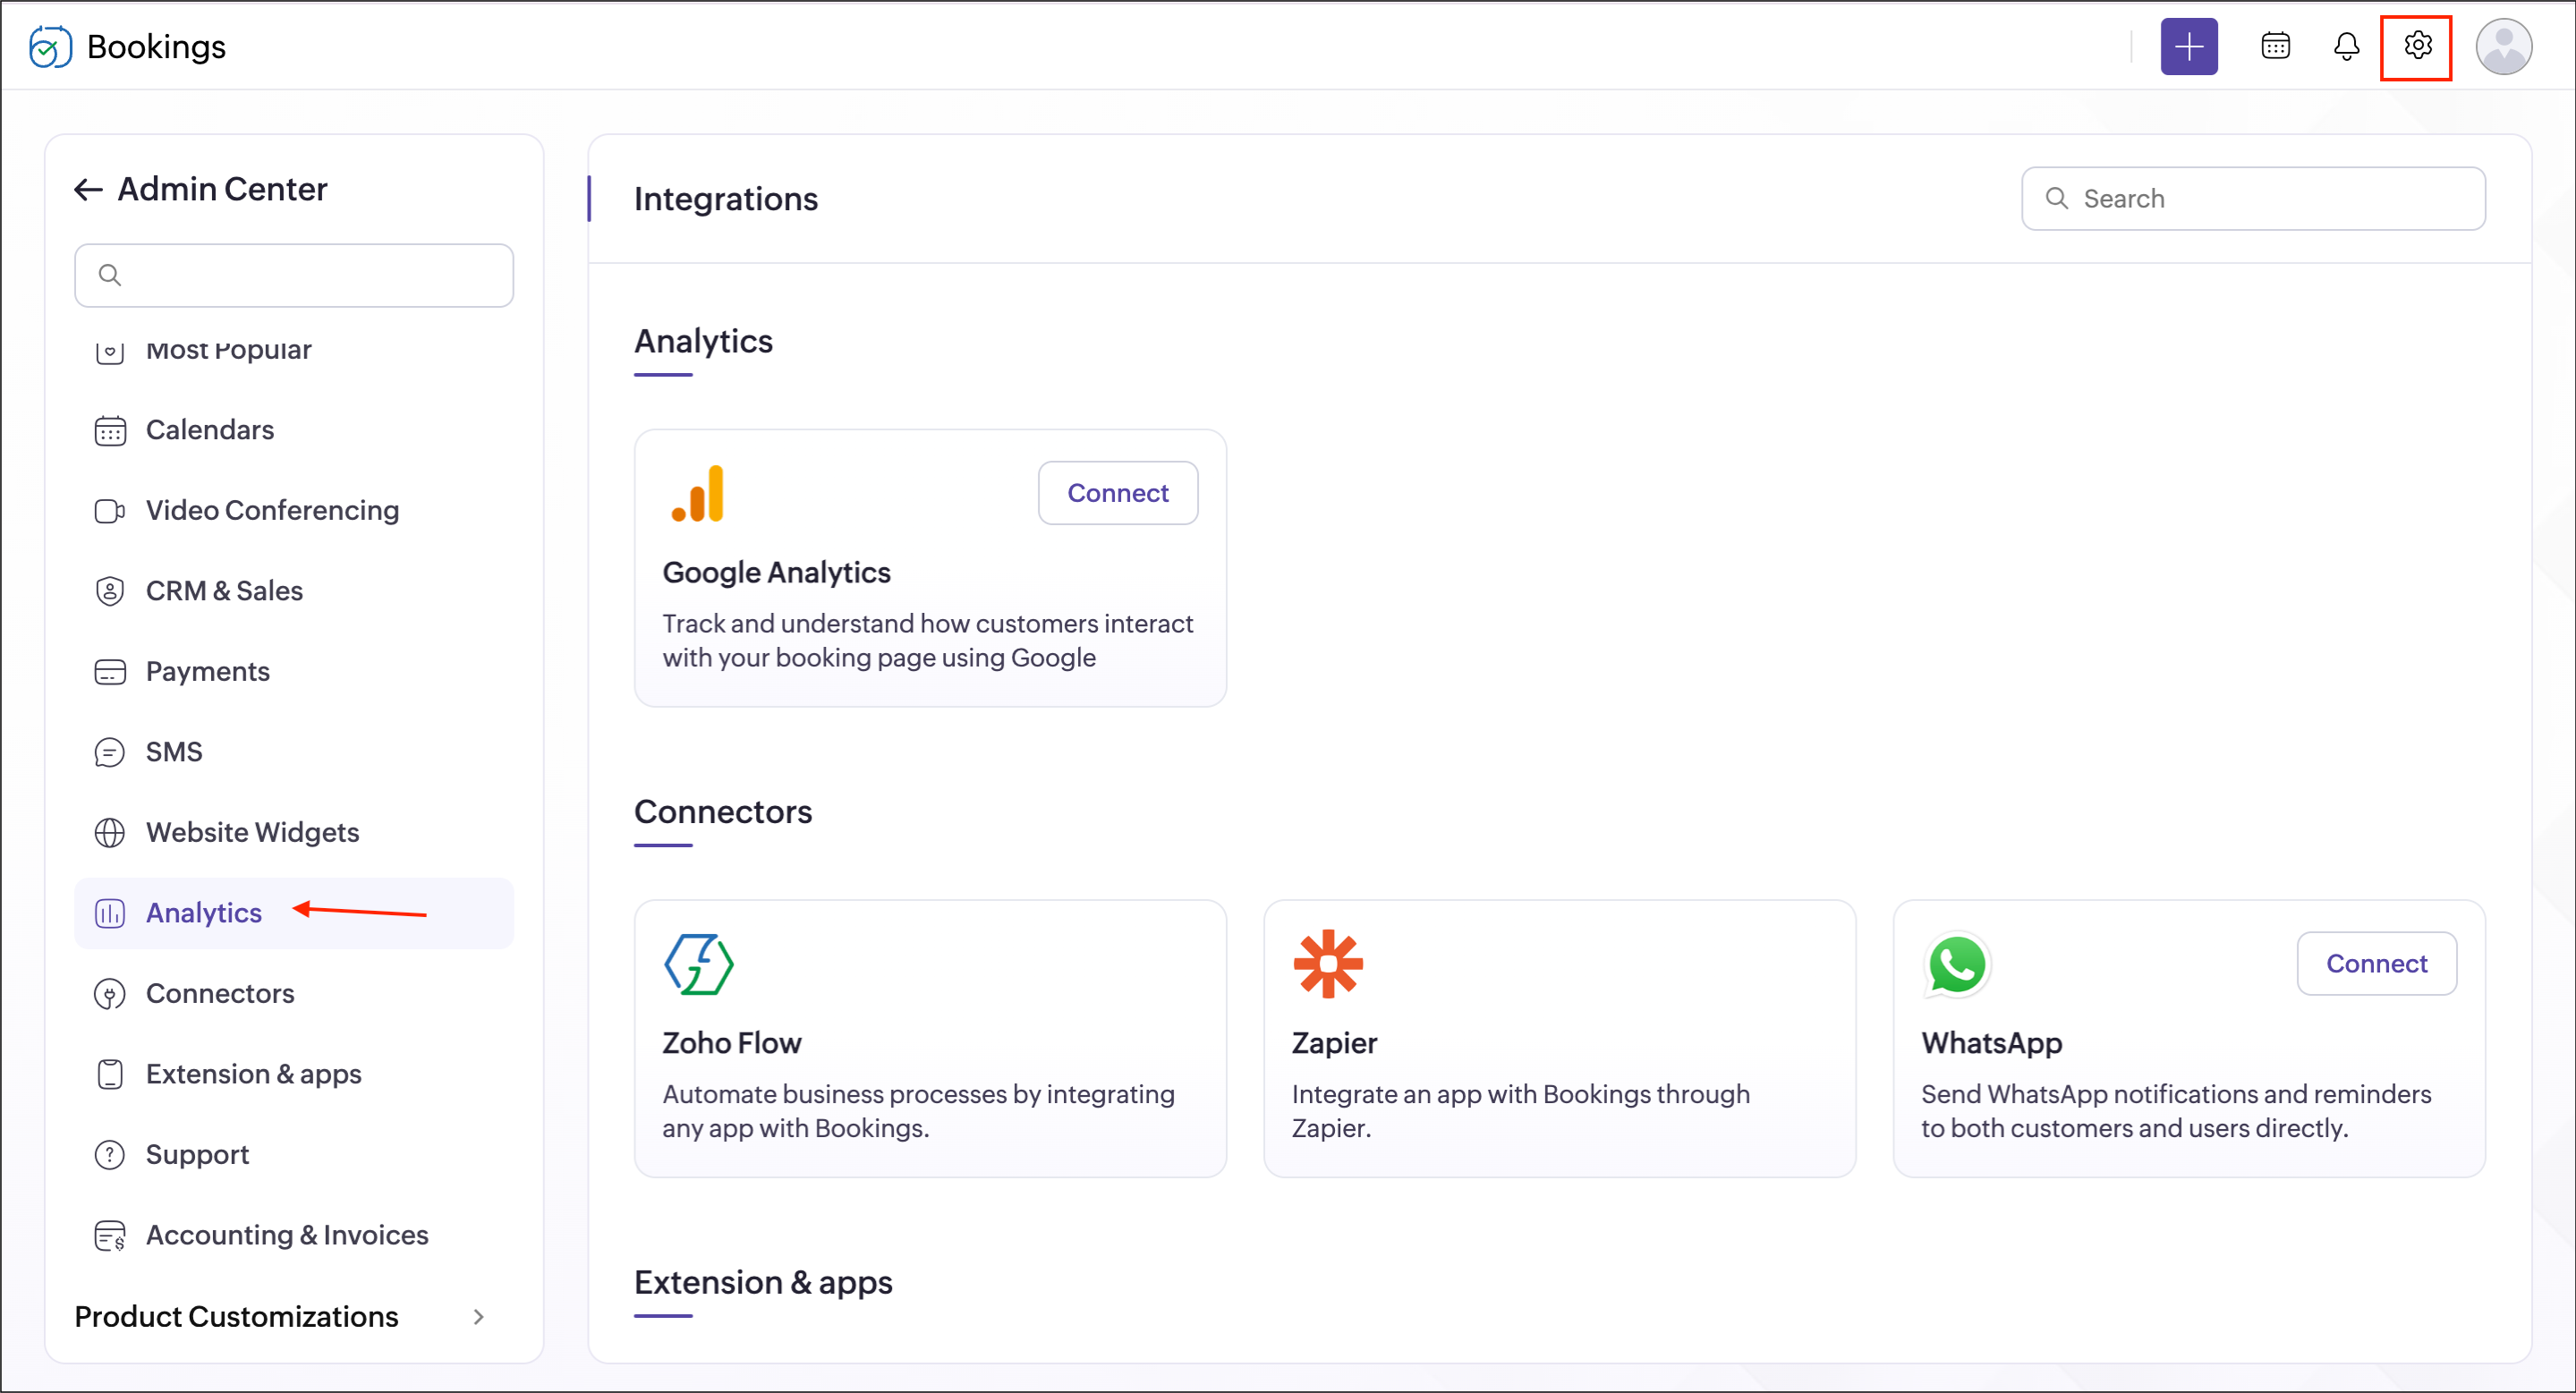Open Website Widgets in sidebar
This screenshot has height=1393, width=2576.
(252, 832)
